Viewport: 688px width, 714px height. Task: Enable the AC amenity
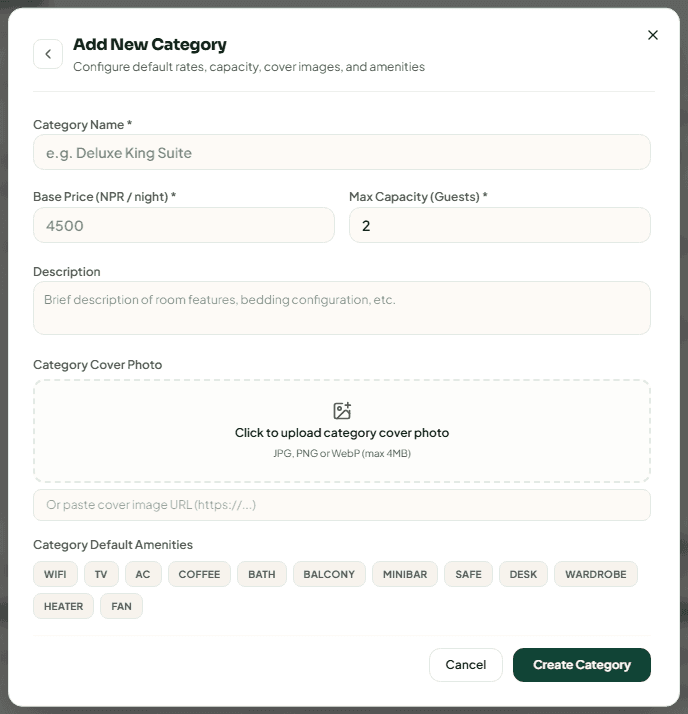[143, 574]
